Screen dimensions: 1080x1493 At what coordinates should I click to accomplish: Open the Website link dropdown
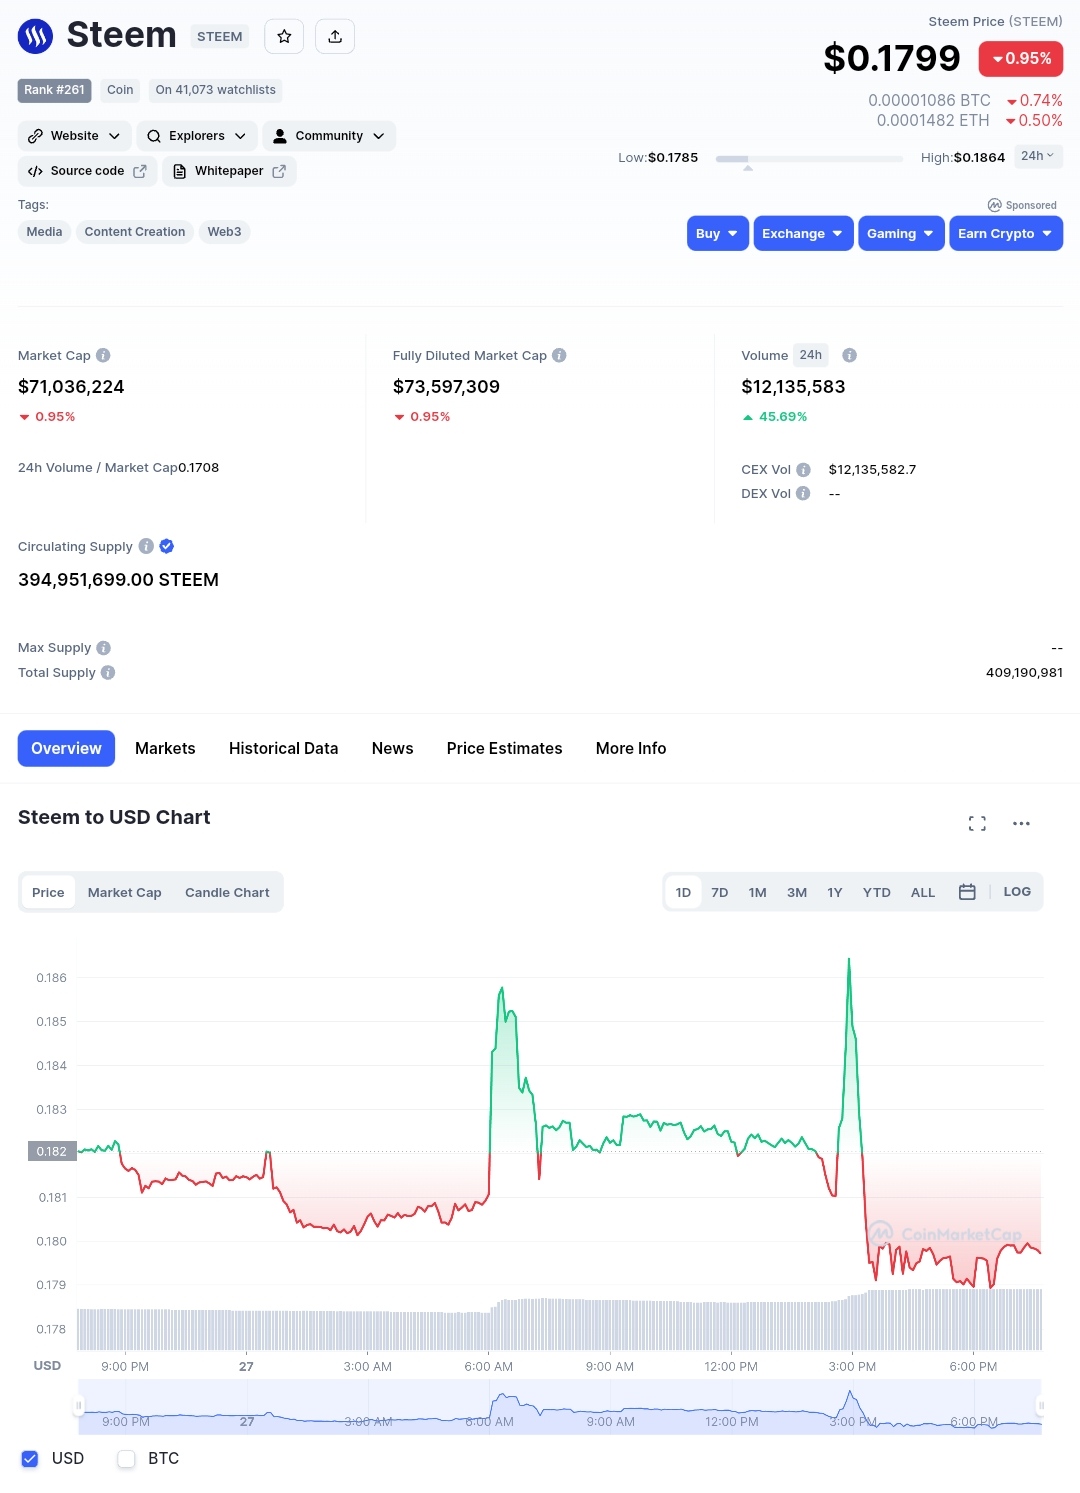pos(74,136)
